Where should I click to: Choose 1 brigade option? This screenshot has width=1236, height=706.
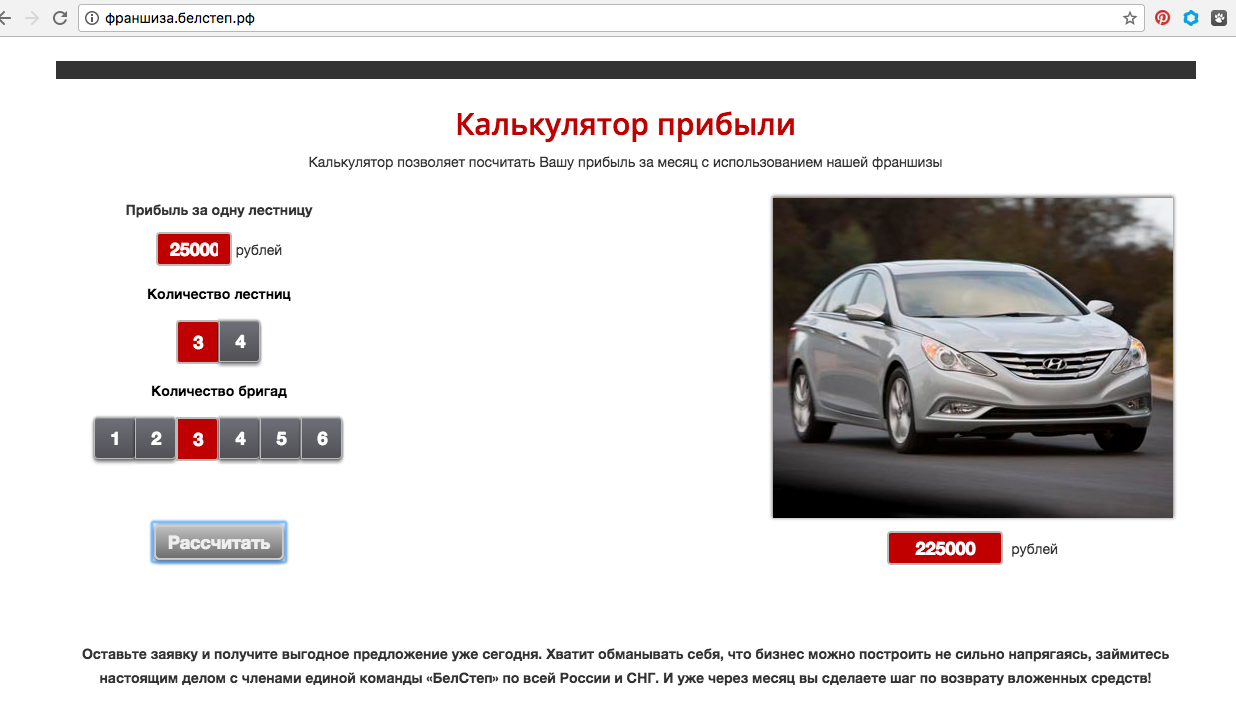click(x=115, y=439)
